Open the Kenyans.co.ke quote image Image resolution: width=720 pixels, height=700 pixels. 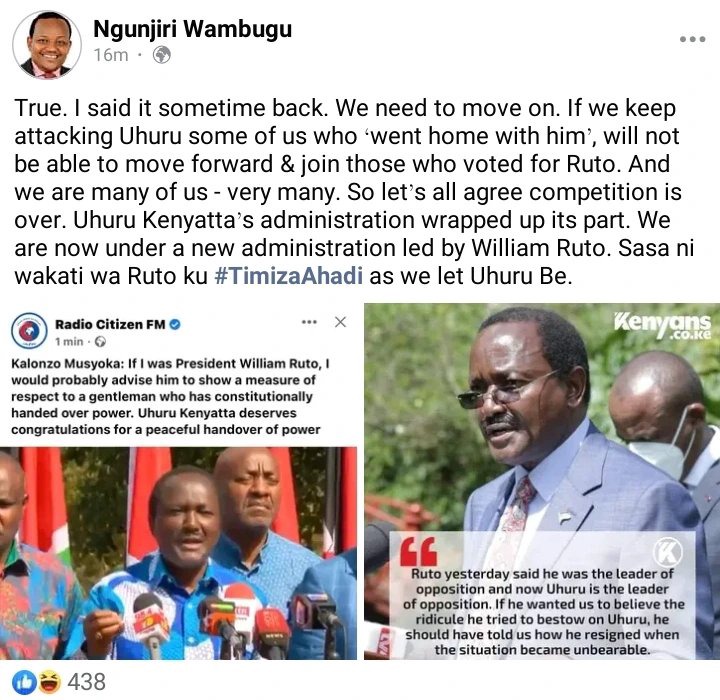(x=542, y=481)
